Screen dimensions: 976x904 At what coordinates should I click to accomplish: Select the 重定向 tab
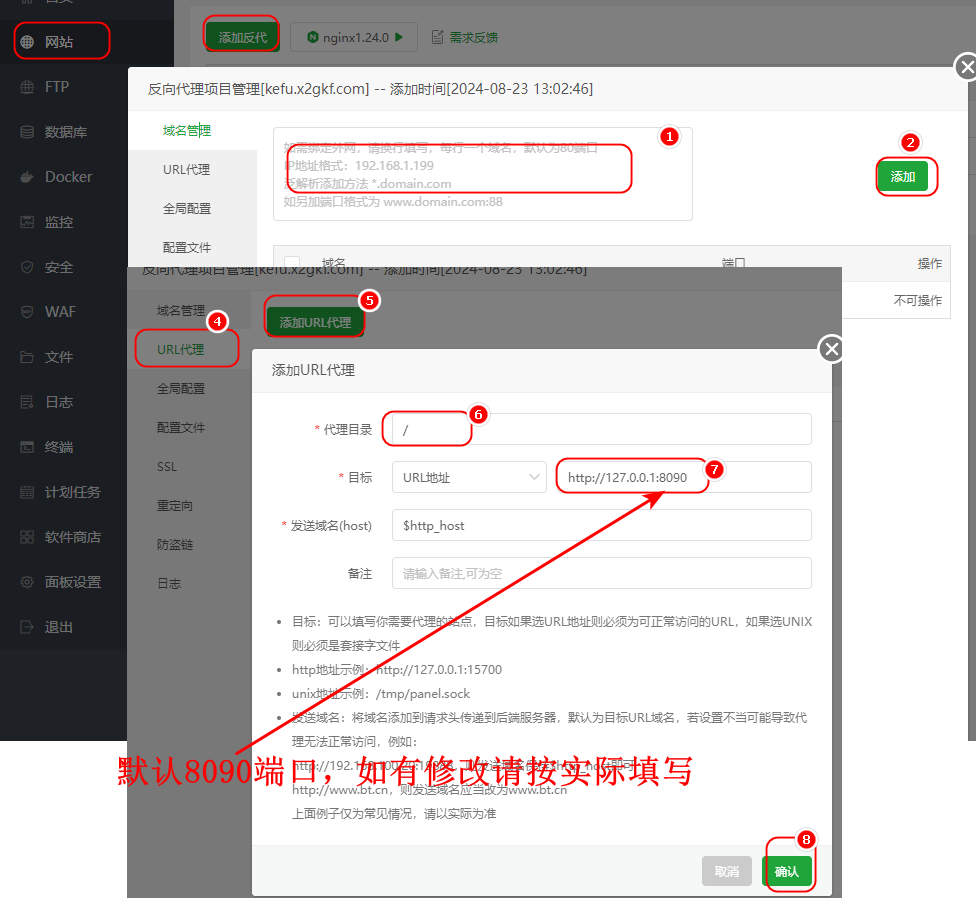tap(174, 506)
